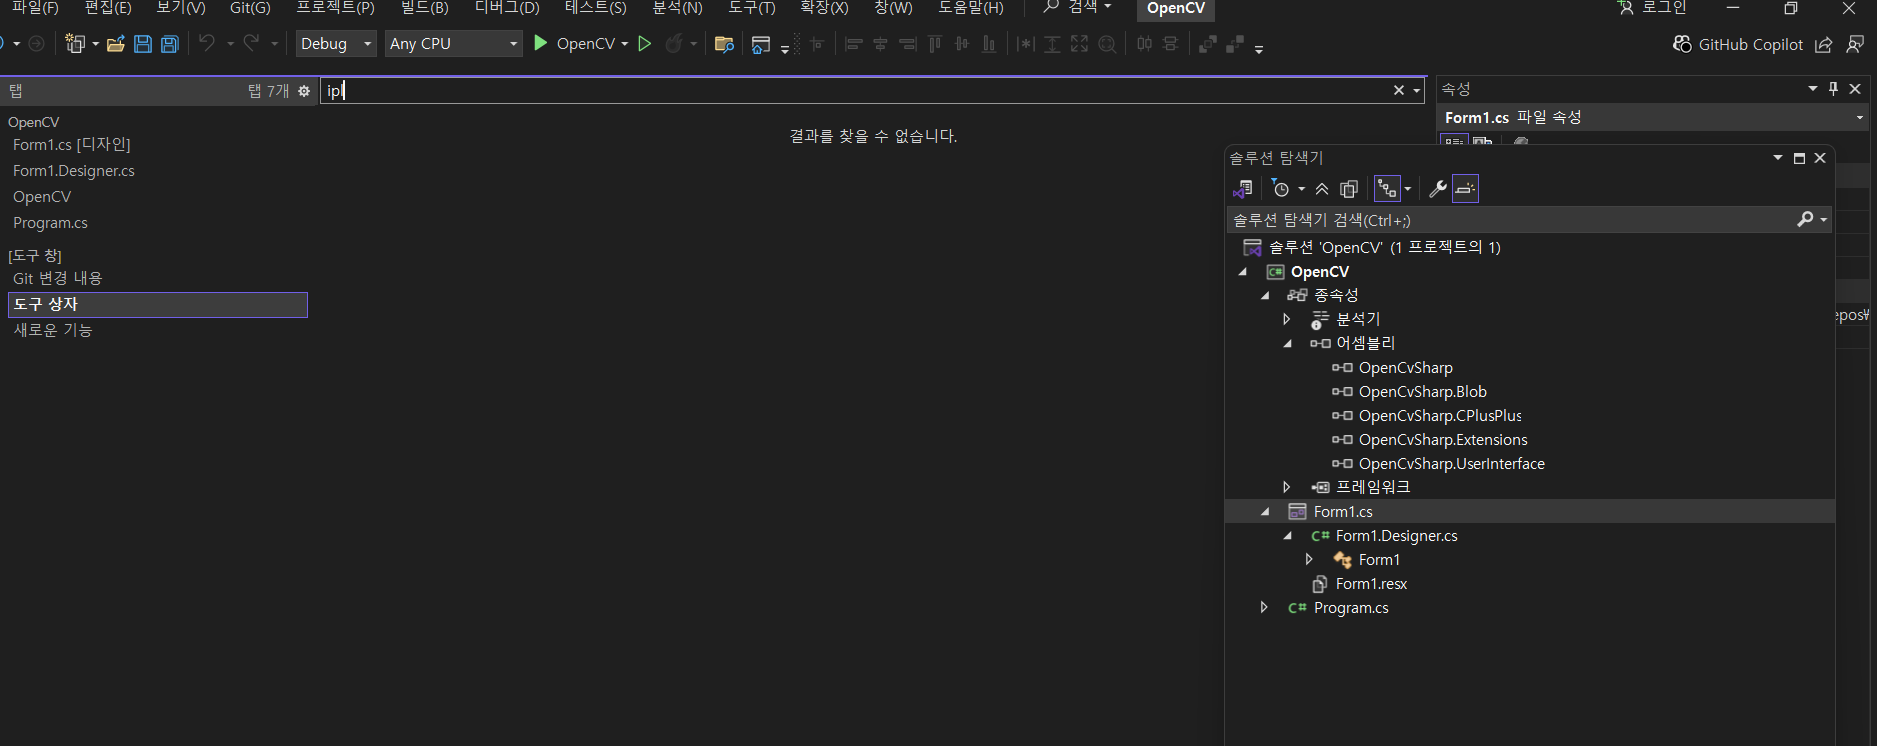Collapse the OpenCV project node
Image resolution: width=1877 pixels, height=746 pixels.
click(x=1243, y=272)
